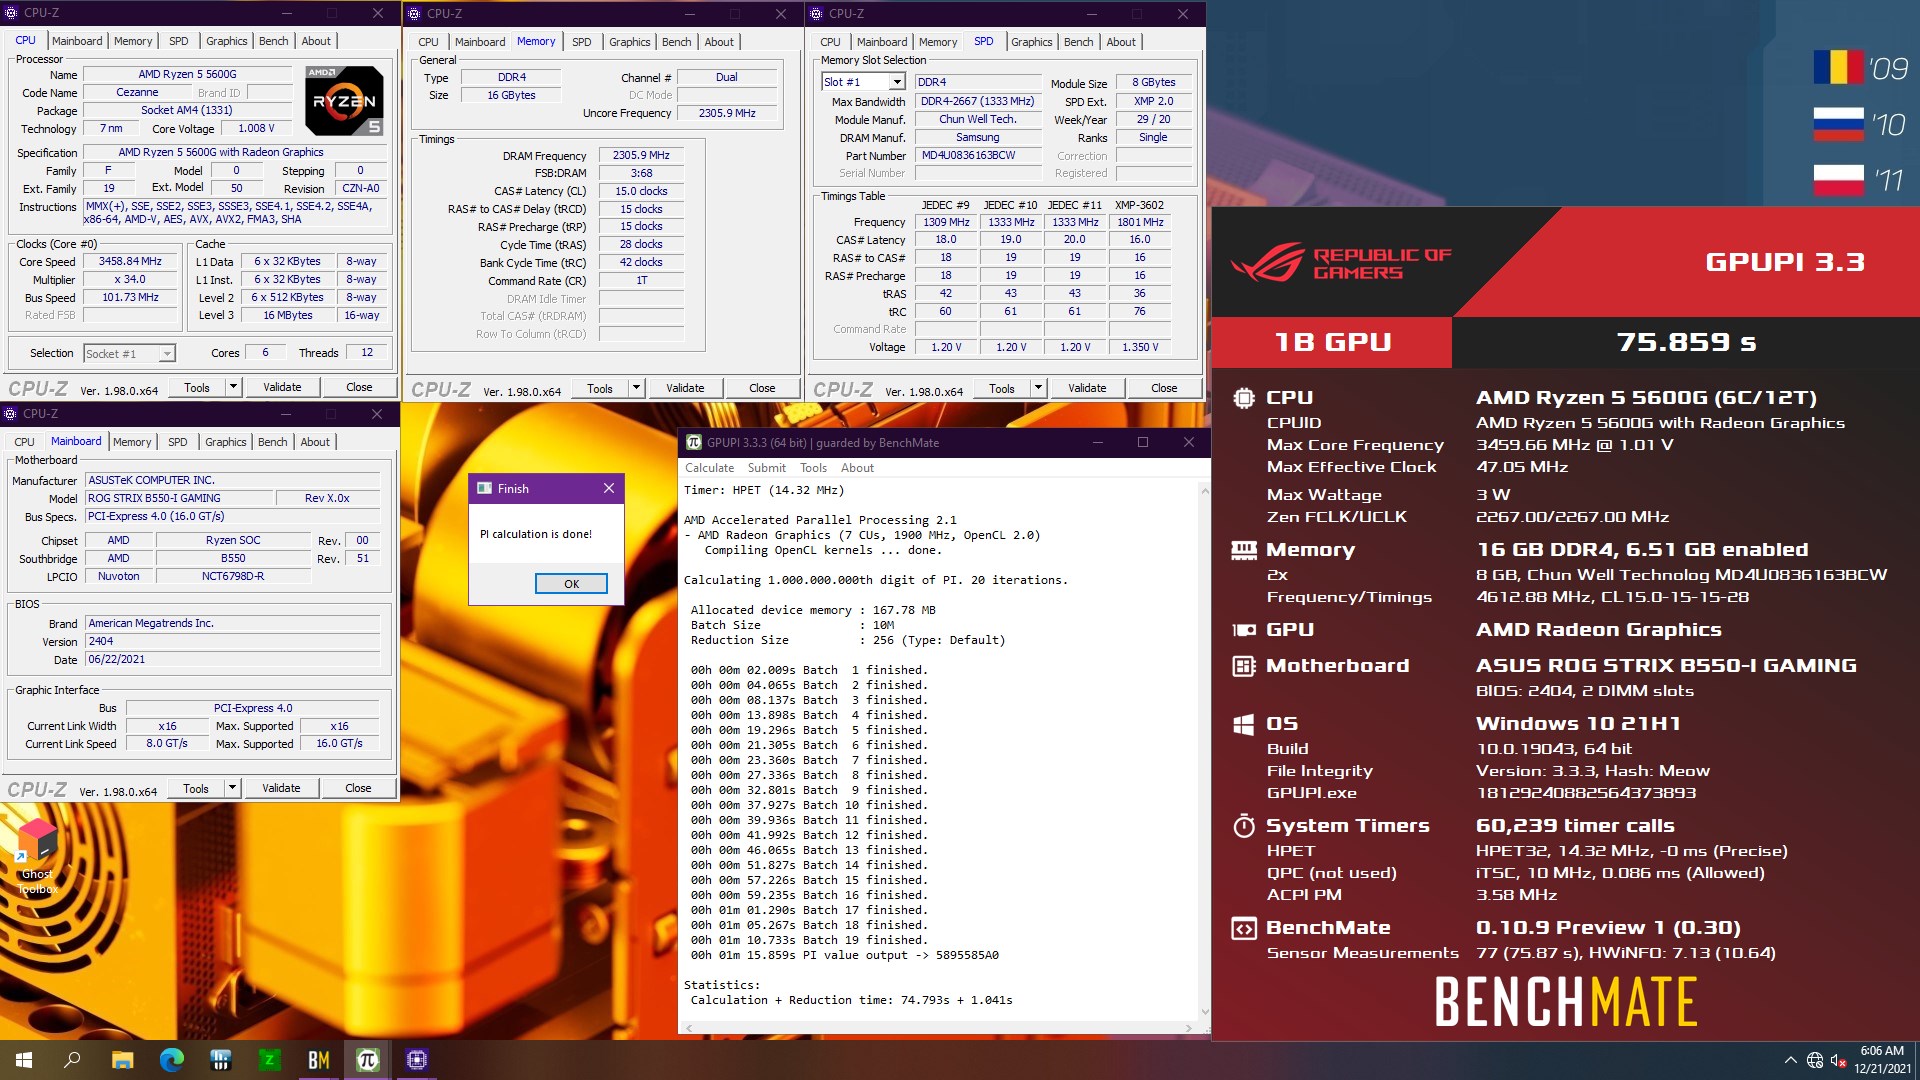The height and width of the screenshot is (1080, 1920).
Task: Select Graphics tab in SPD window
Action: pyautogui.click(x=1031, y=42)
